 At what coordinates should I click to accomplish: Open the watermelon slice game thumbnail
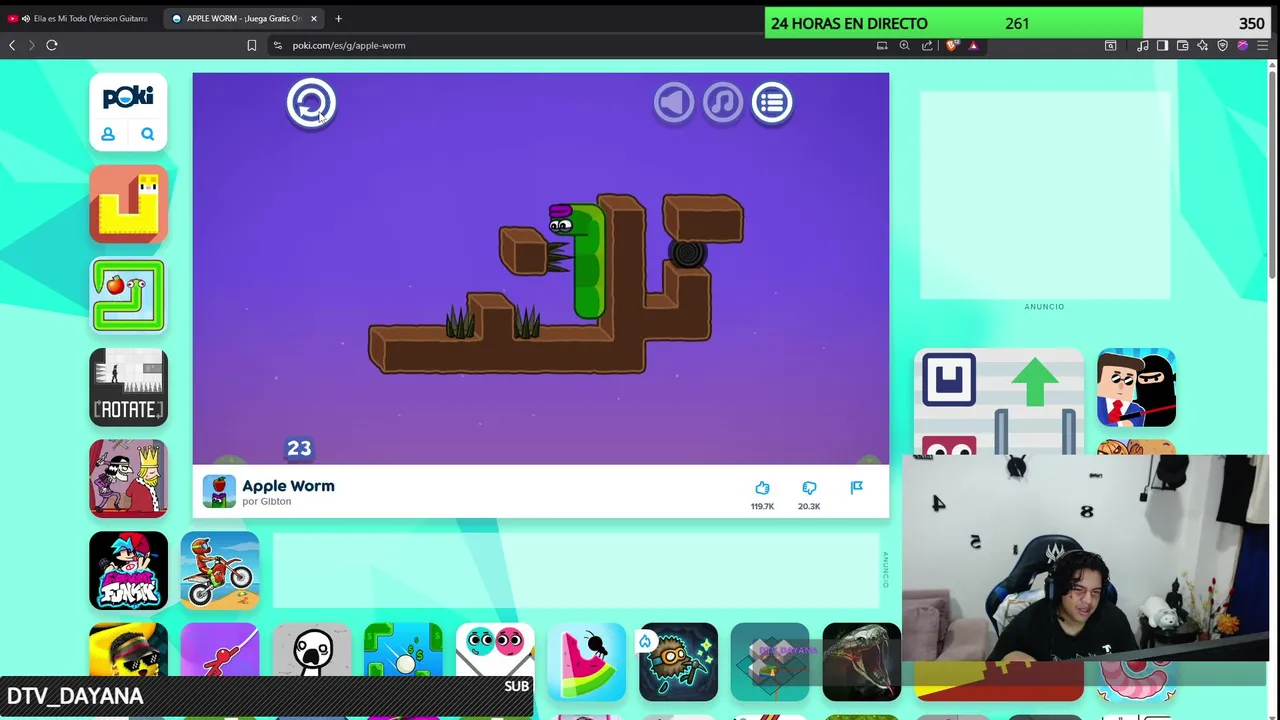pos(587,662)
